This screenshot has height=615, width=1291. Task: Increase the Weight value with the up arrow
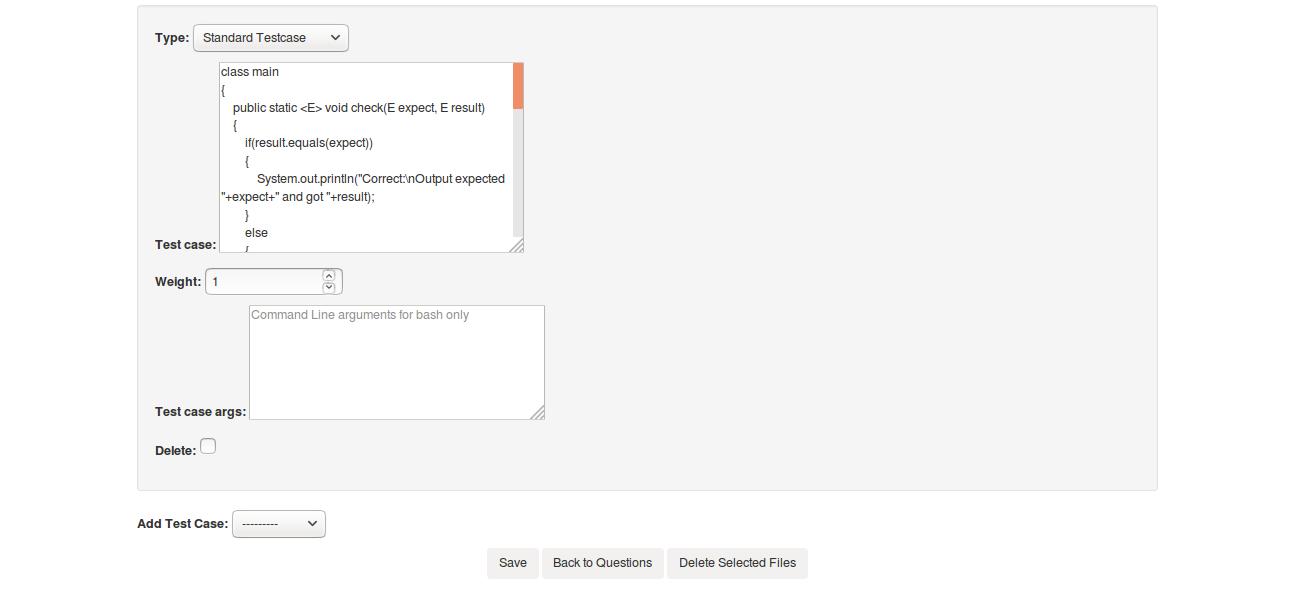point(328,276)
